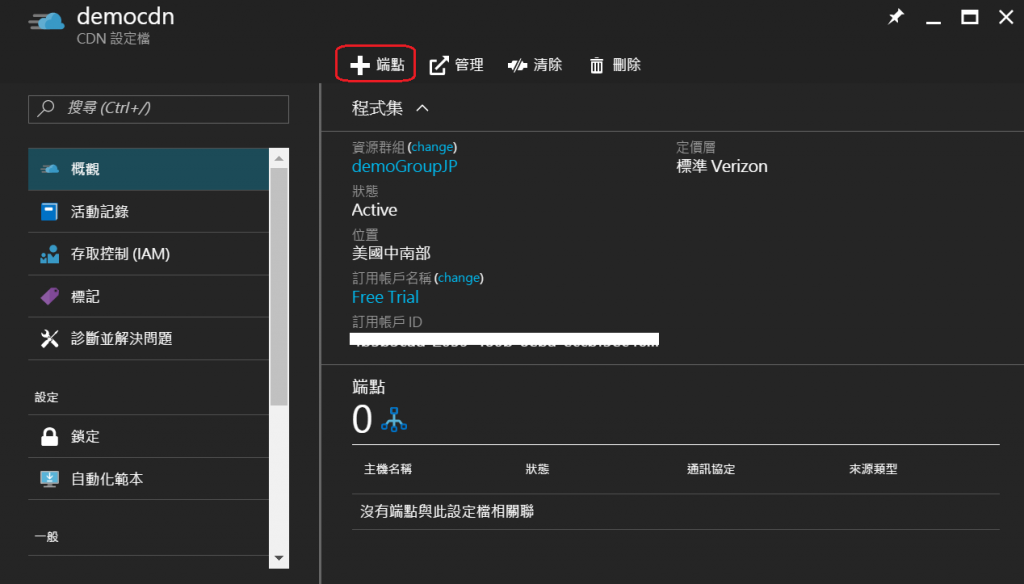
Task: Click change link next to 資源群組
Action: tap(432, 147)
